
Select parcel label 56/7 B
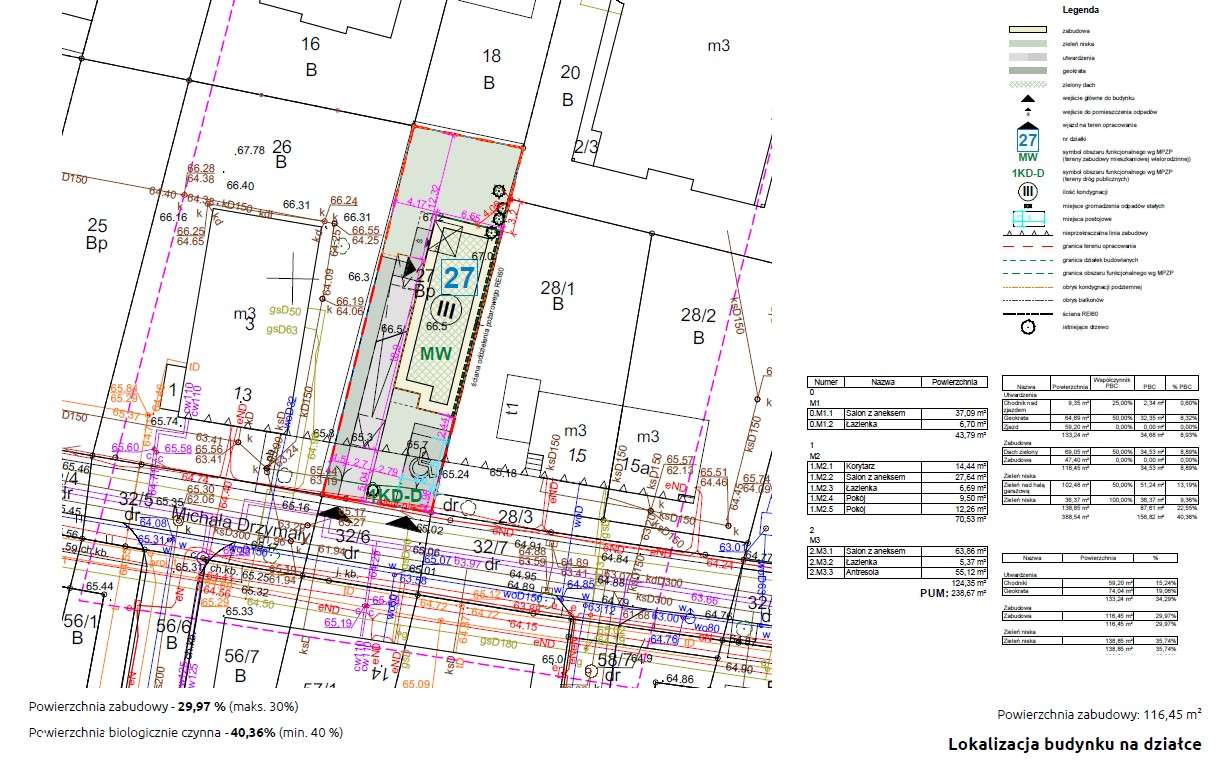240,665
